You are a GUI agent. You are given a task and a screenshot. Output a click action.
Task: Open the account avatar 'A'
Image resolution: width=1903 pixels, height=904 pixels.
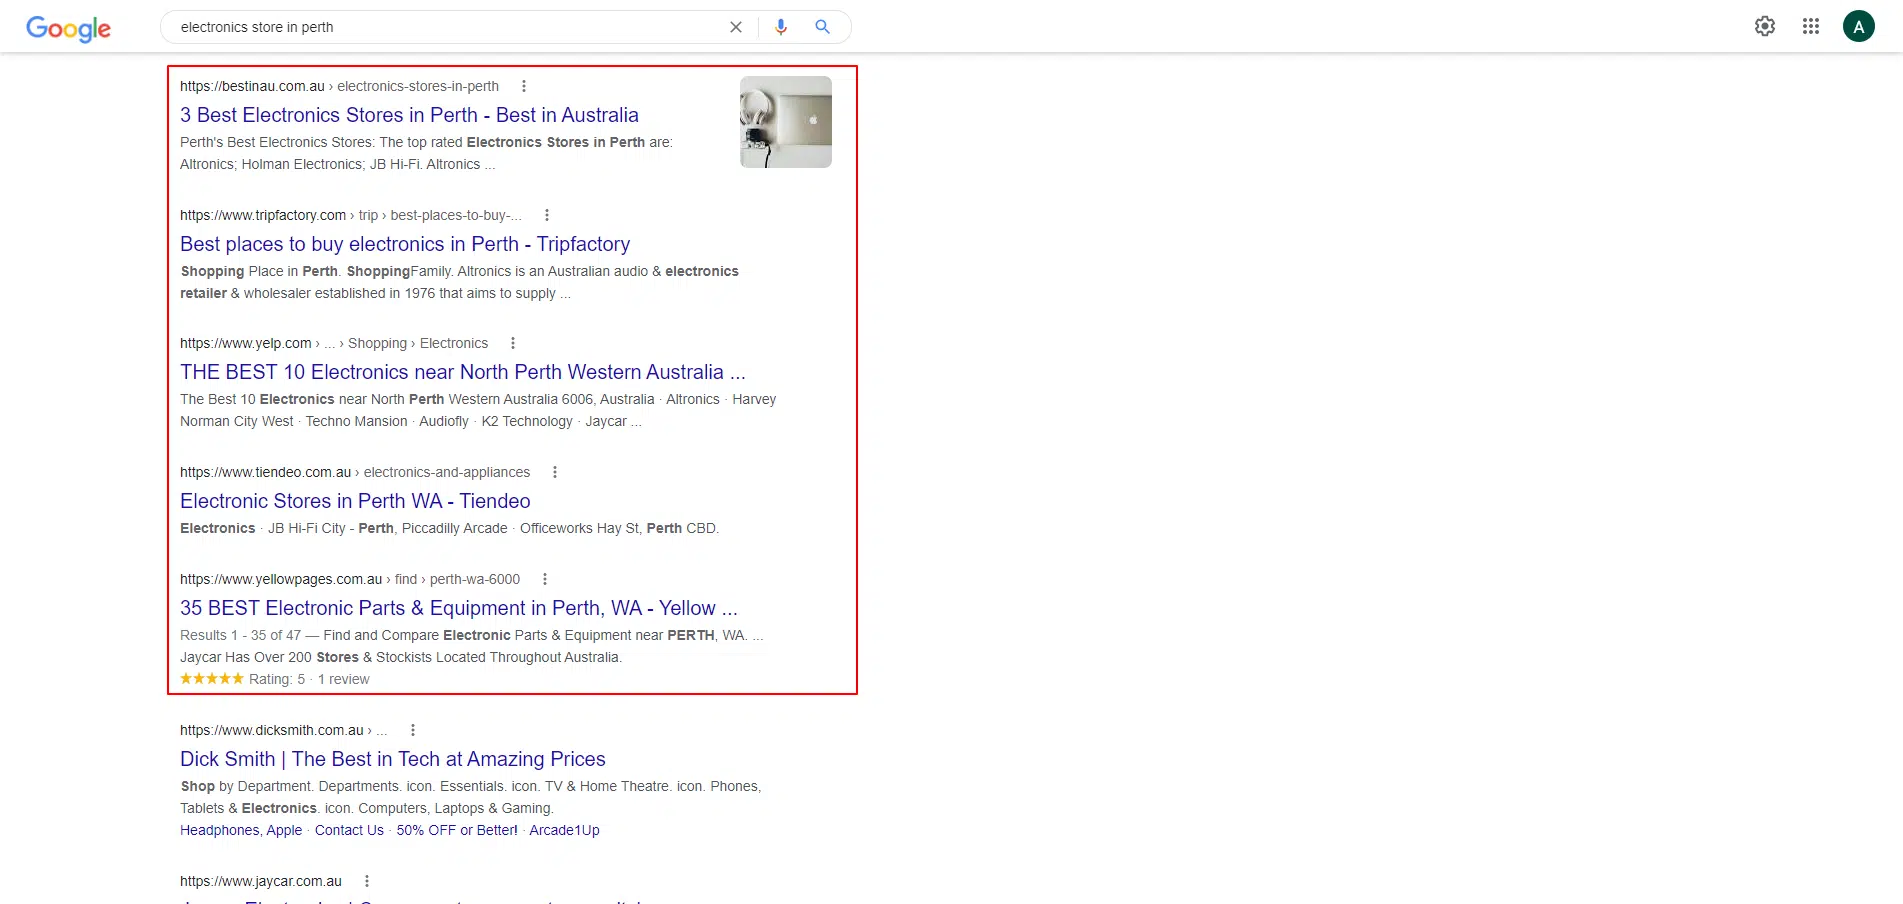coord(1859,27)
